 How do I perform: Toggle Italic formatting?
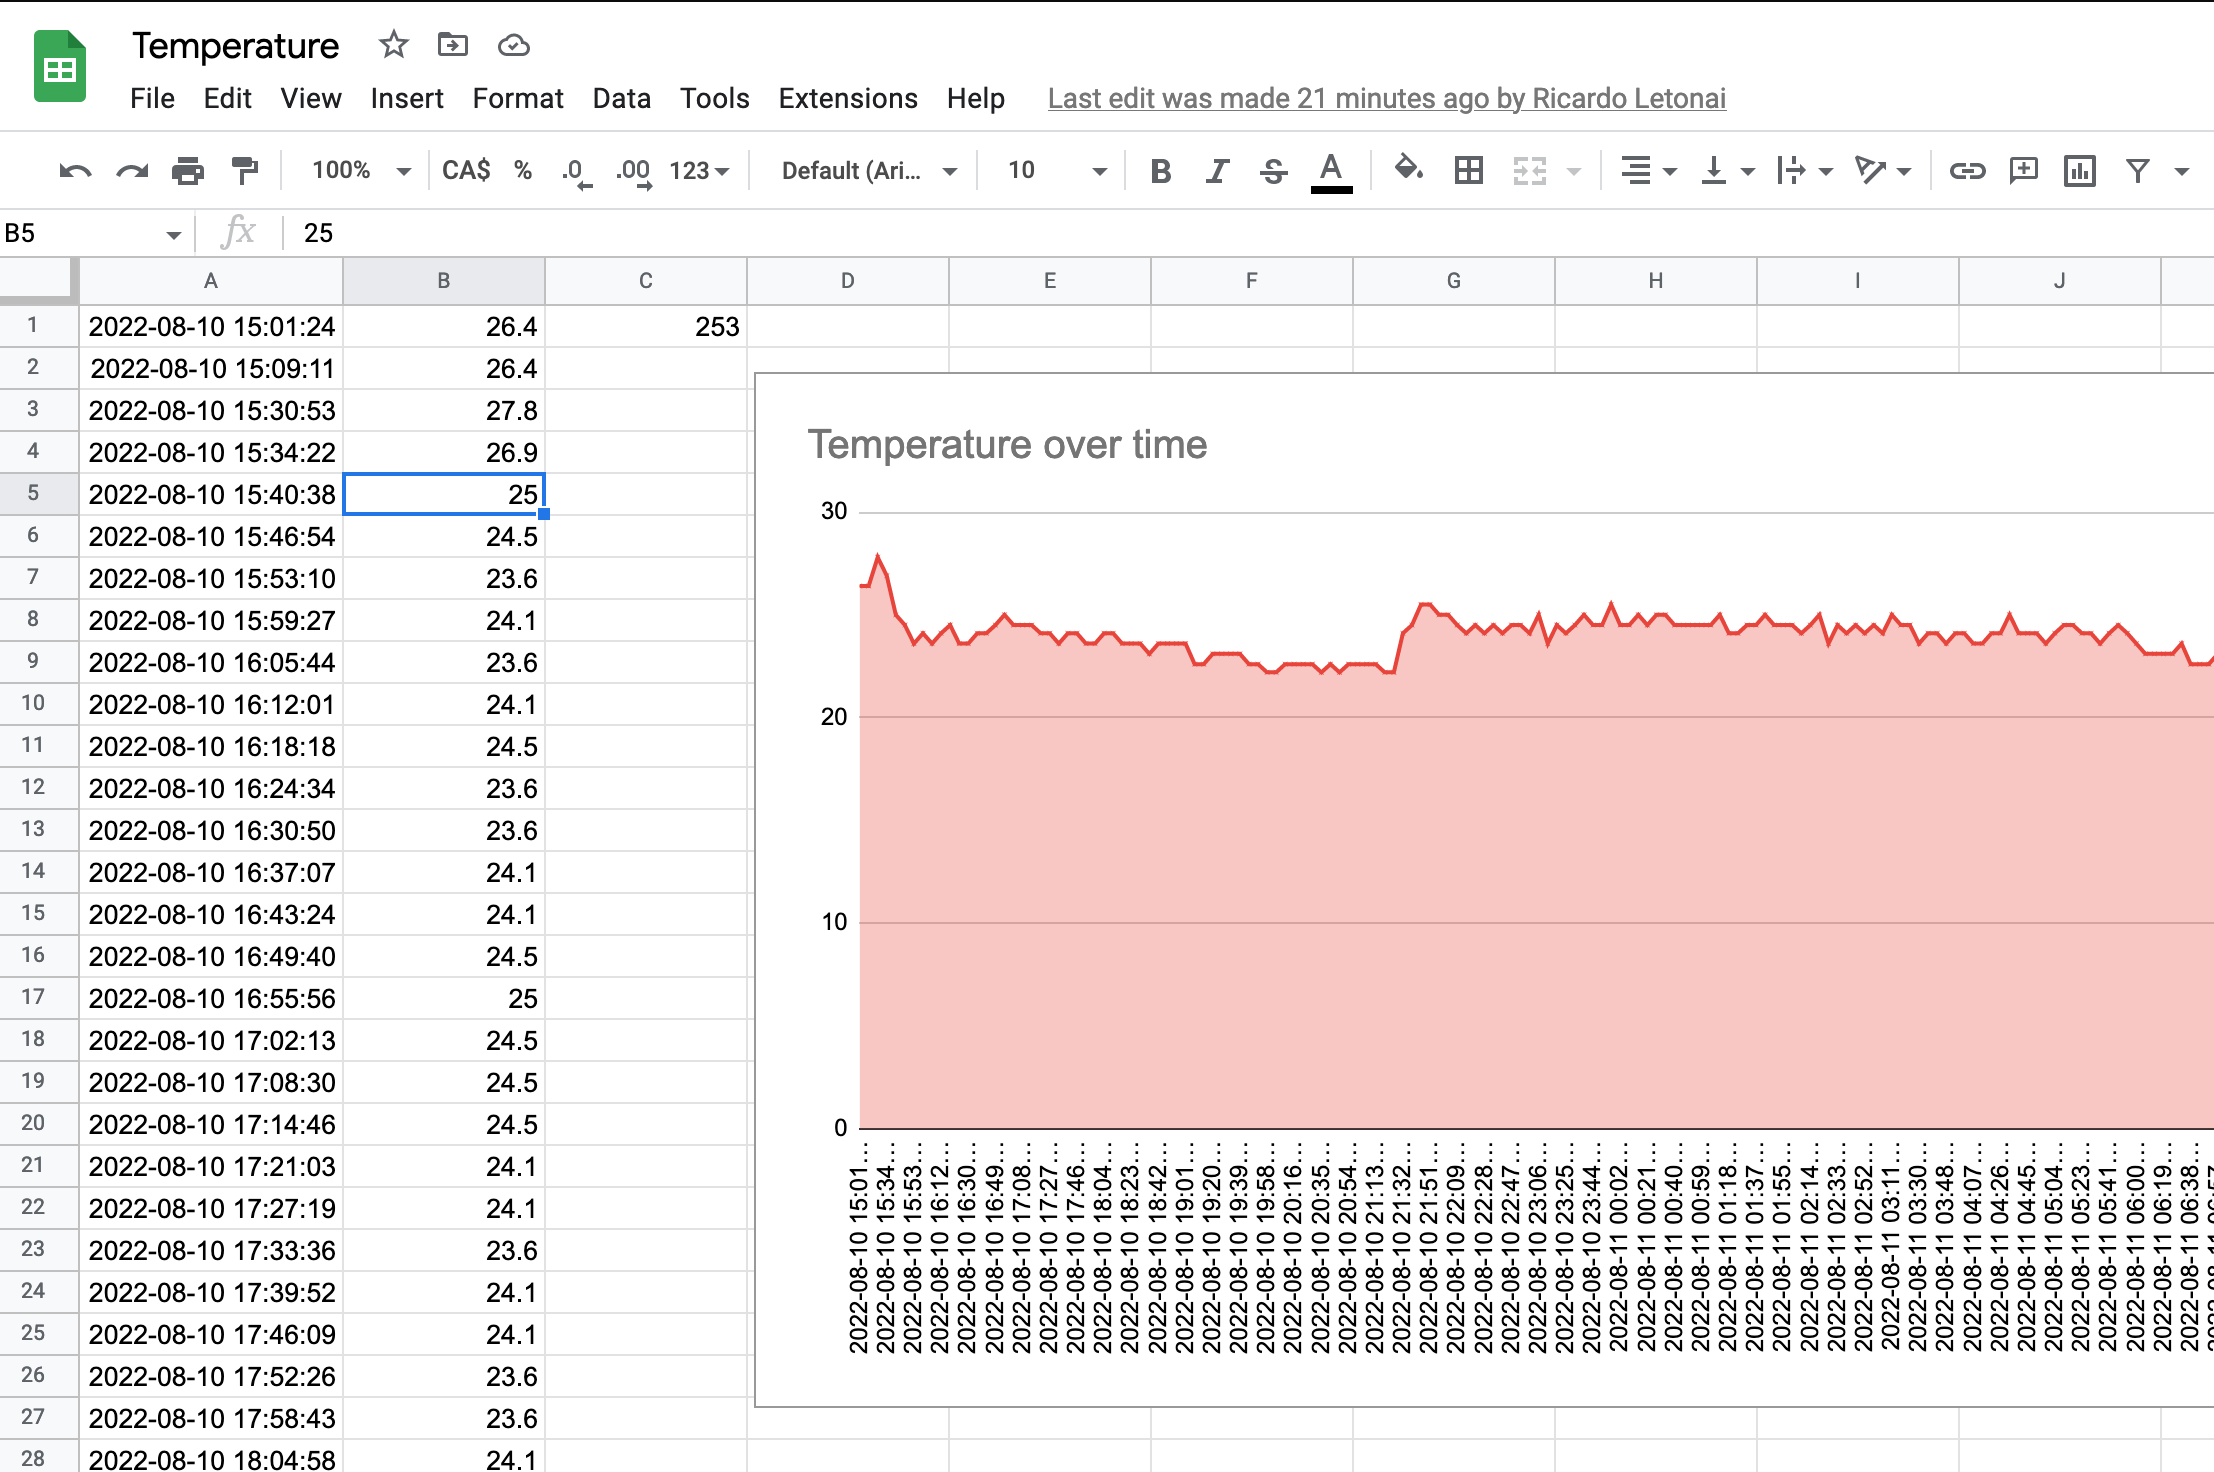[1216, 171]
